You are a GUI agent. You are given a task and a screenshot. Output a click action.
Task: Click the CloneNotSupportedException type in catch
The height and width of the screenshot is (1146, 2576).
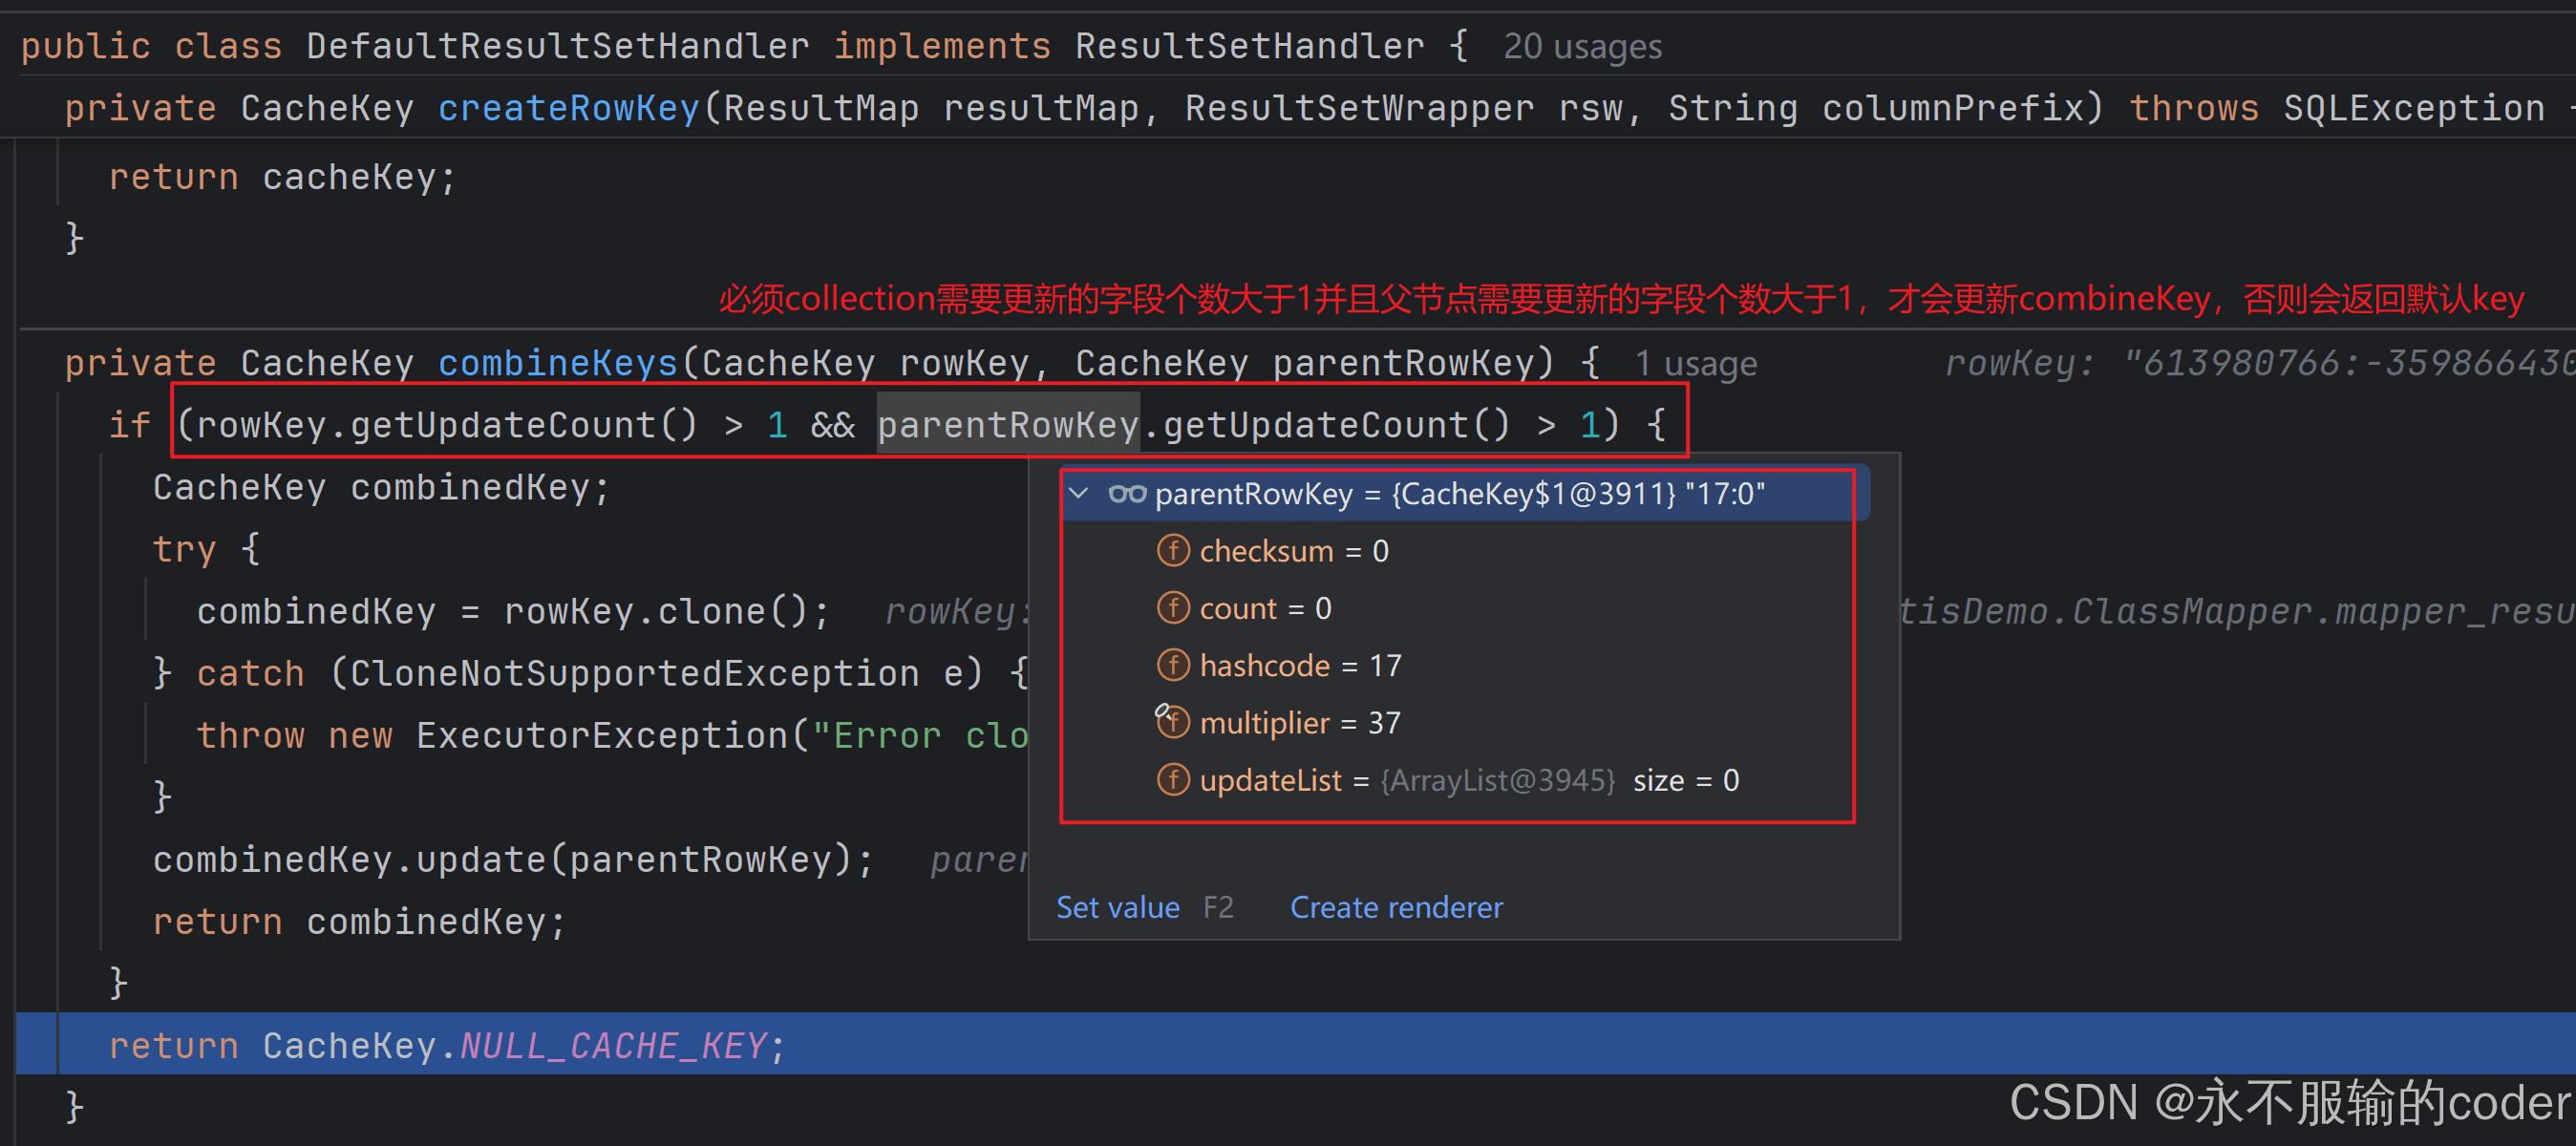tap(634, 673)
